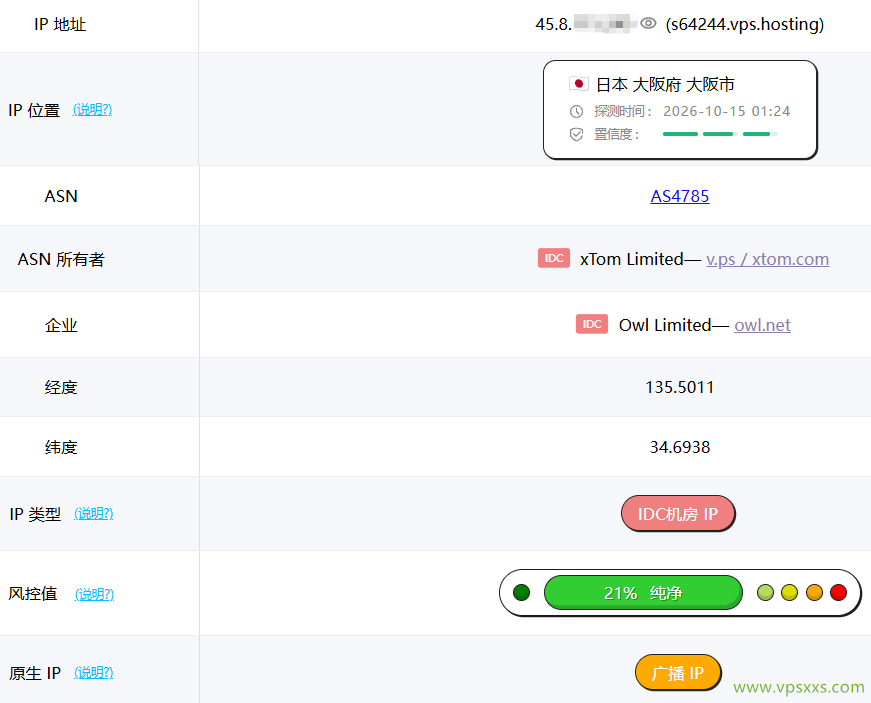871x703 pixels.
Task: Click the Japan flag icon
Action: pos(579,84)
